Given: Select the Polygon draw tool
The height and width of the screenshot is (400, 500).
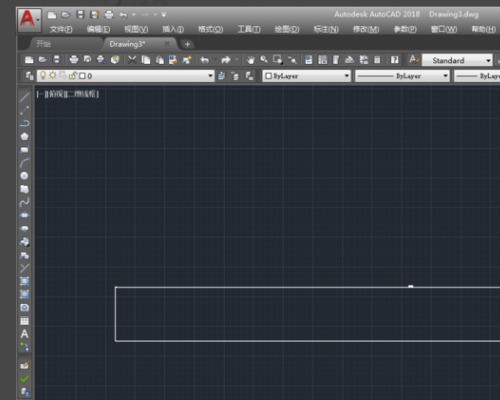Looking at the screenshot, I should coord(24,137).
